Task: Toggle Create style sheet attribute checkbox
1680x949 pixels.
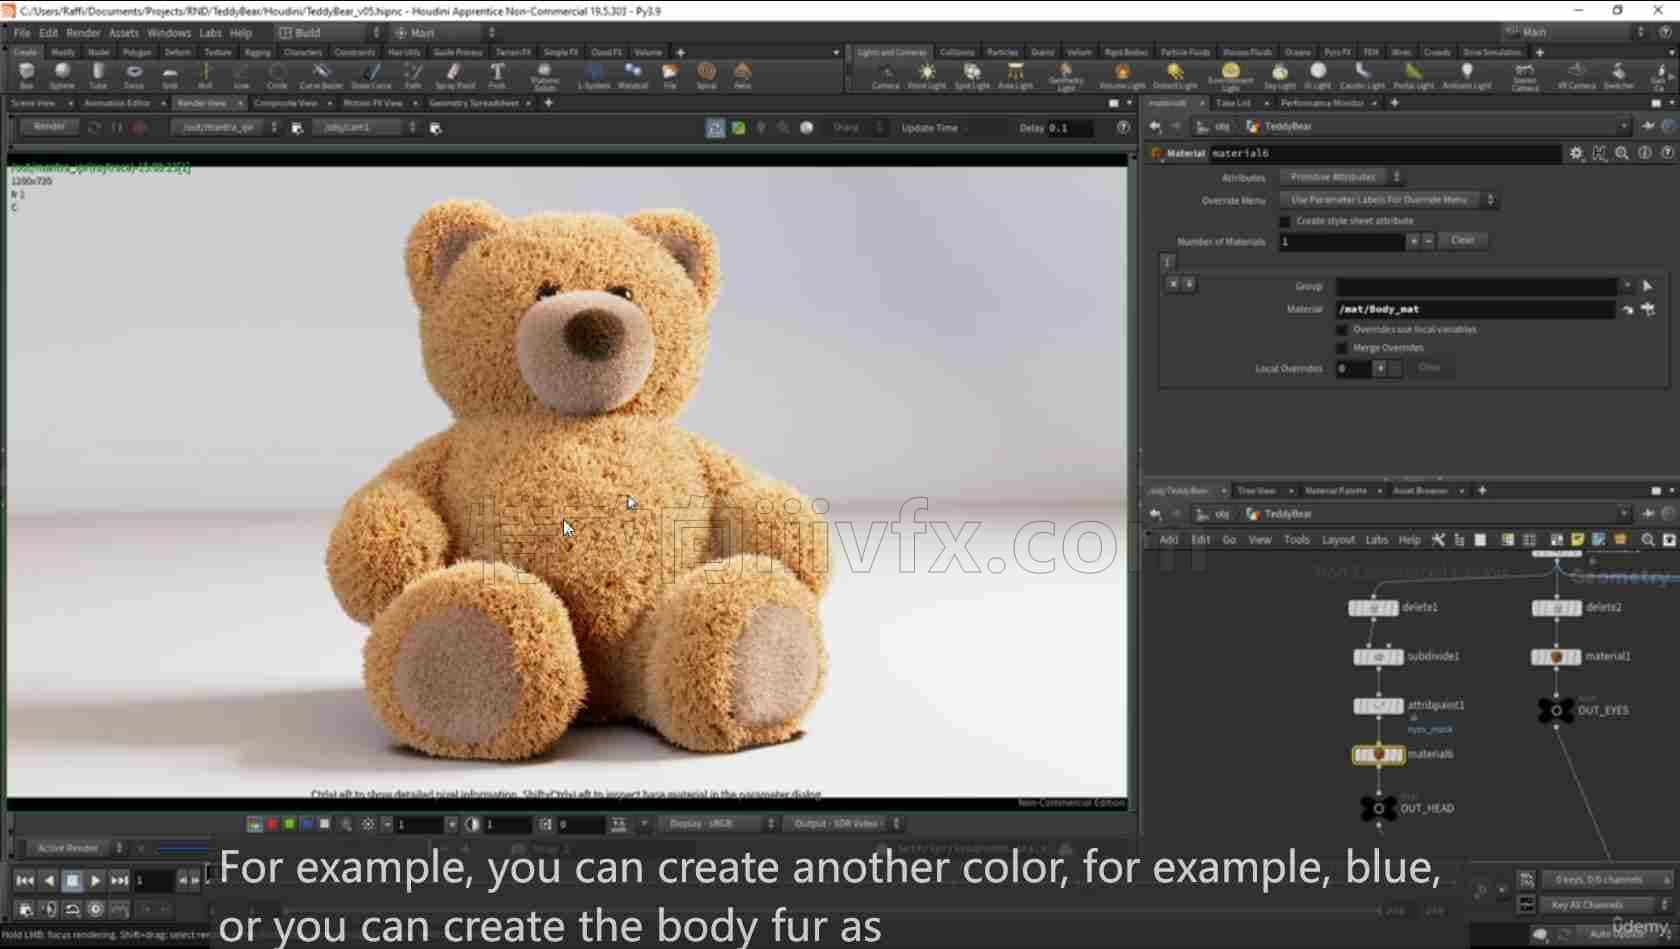Action: [x=1285, y=221]
